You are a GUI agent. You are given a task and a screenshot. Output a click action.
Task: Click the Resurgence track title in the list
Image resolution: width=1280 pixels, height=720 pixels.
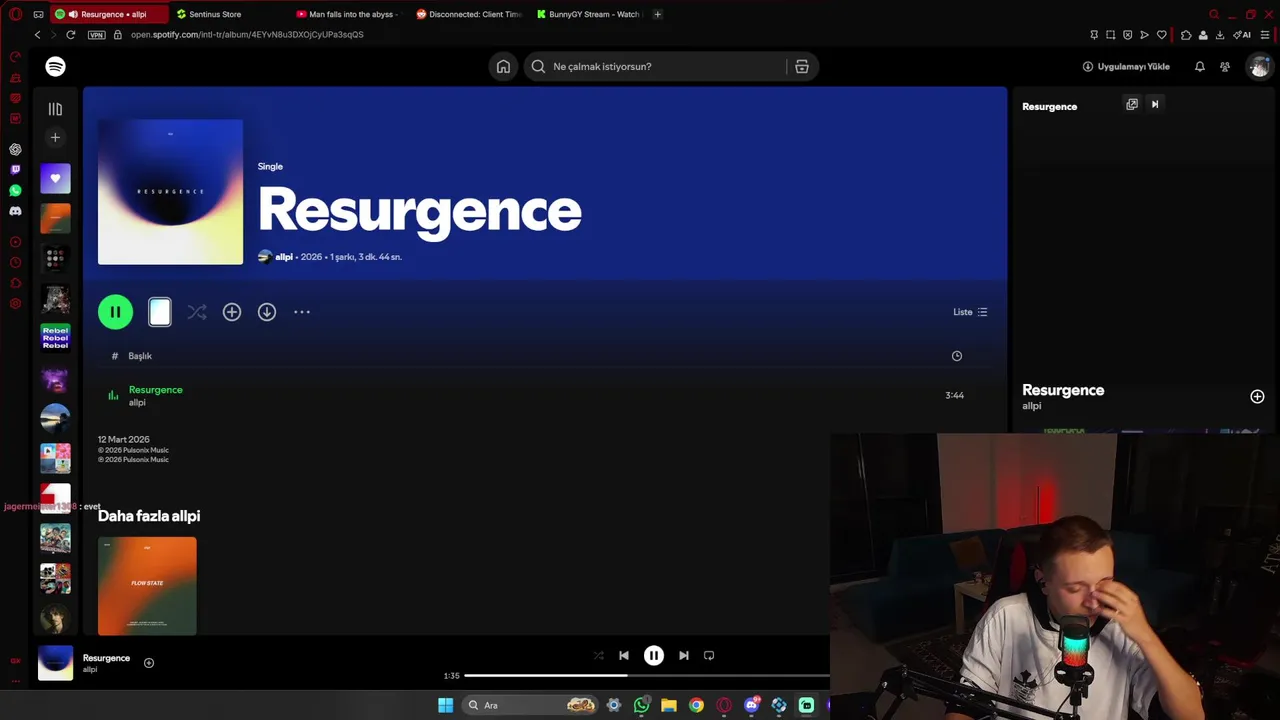pyautogui.click(x=155, y=389)
